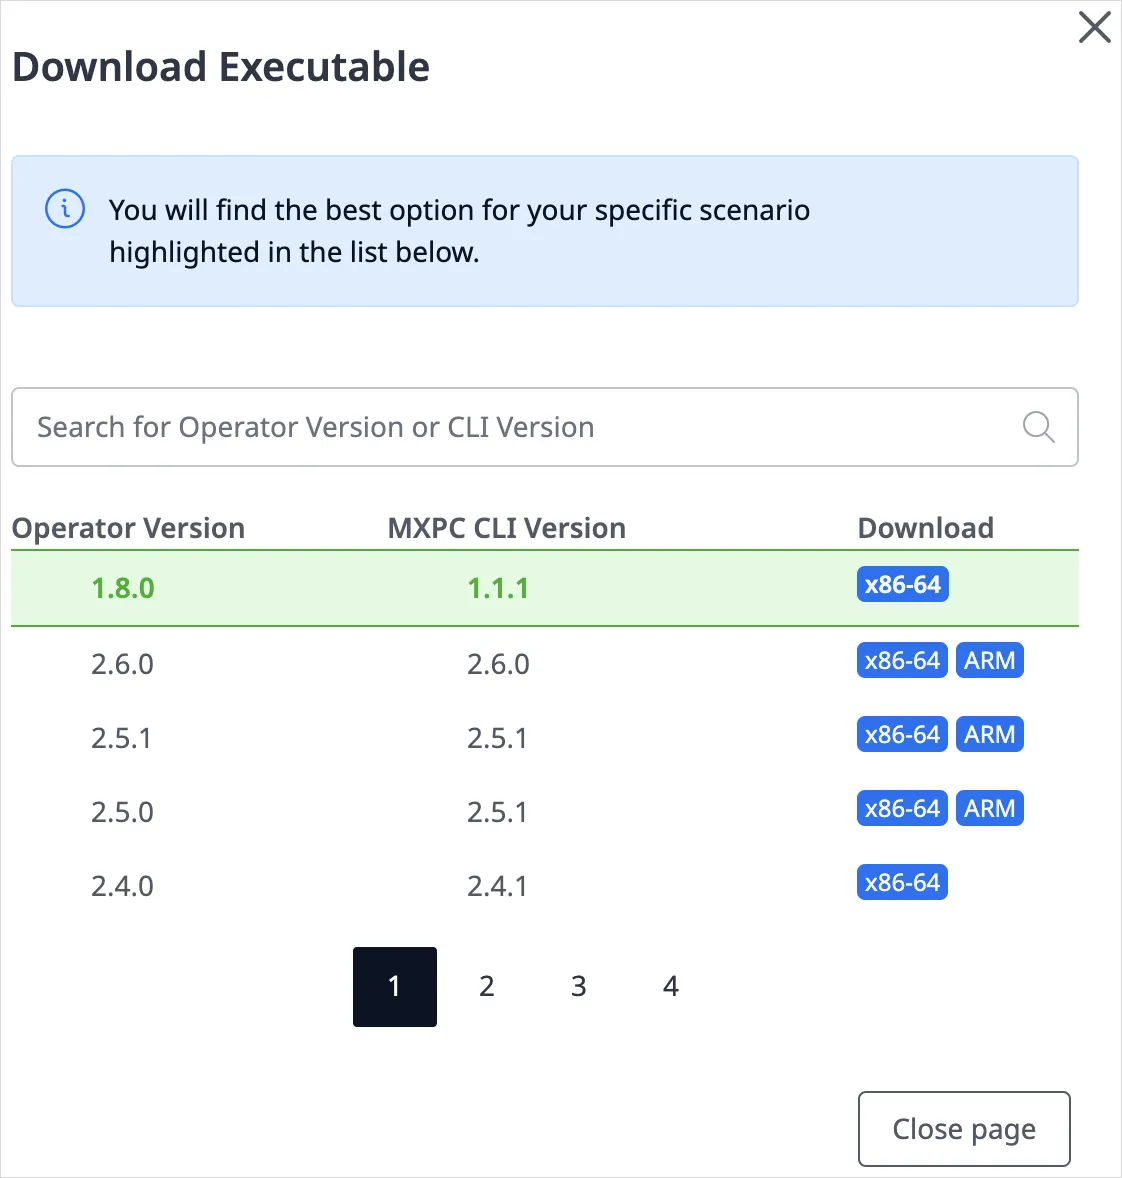Click the MXPC CLI Version column header
1122x1178 pixels.
click(x=506, y=528)
